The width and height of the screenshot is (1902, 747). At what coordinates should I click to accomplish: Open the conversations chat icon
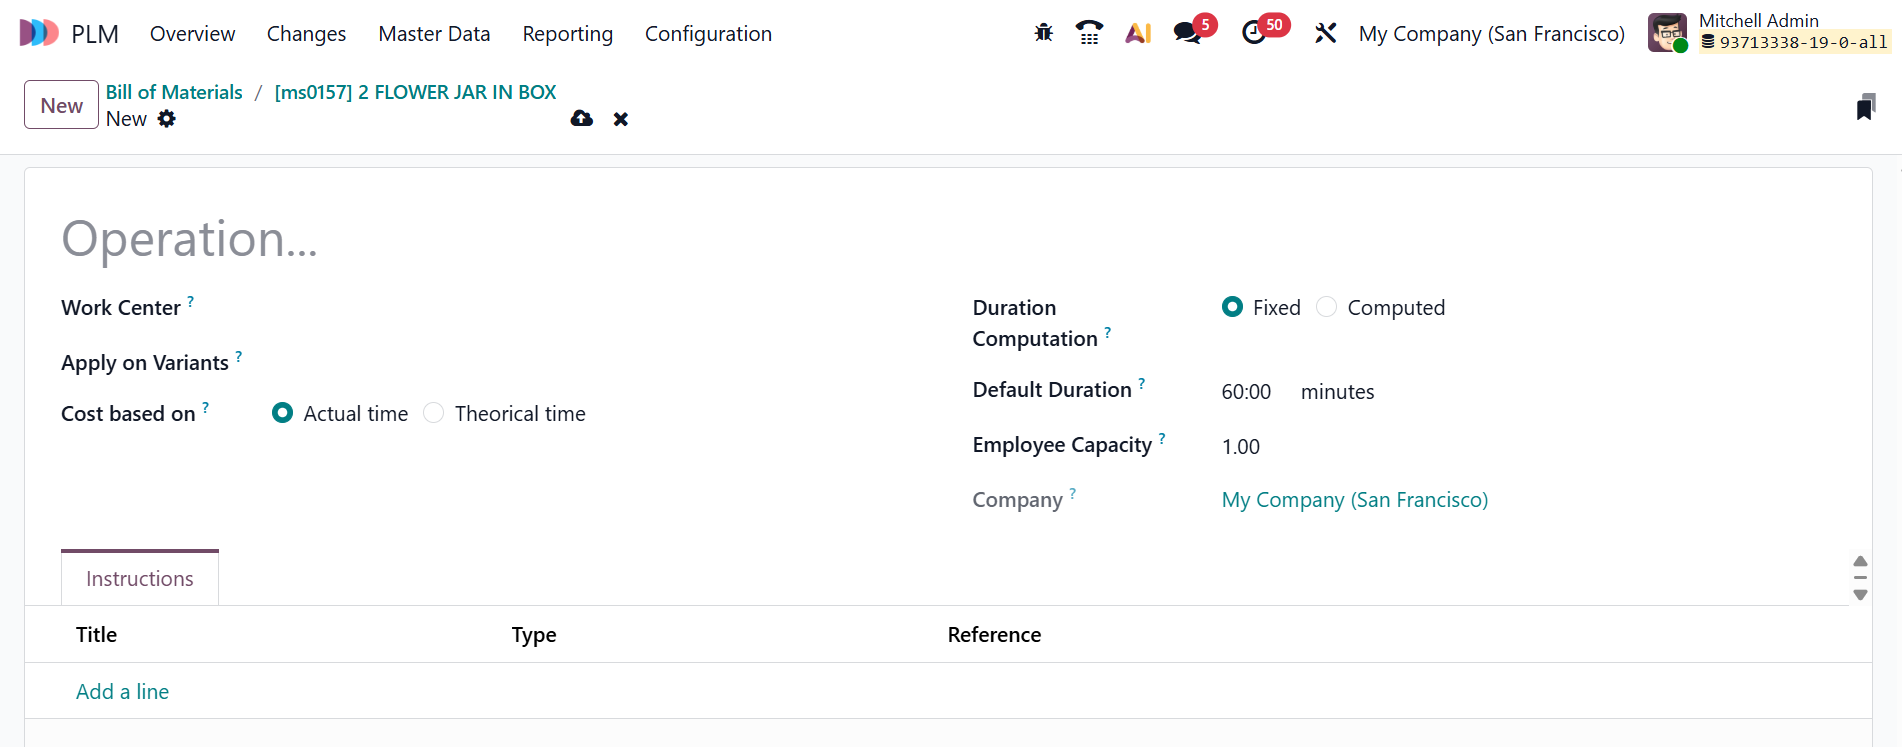click(1187, 33)
